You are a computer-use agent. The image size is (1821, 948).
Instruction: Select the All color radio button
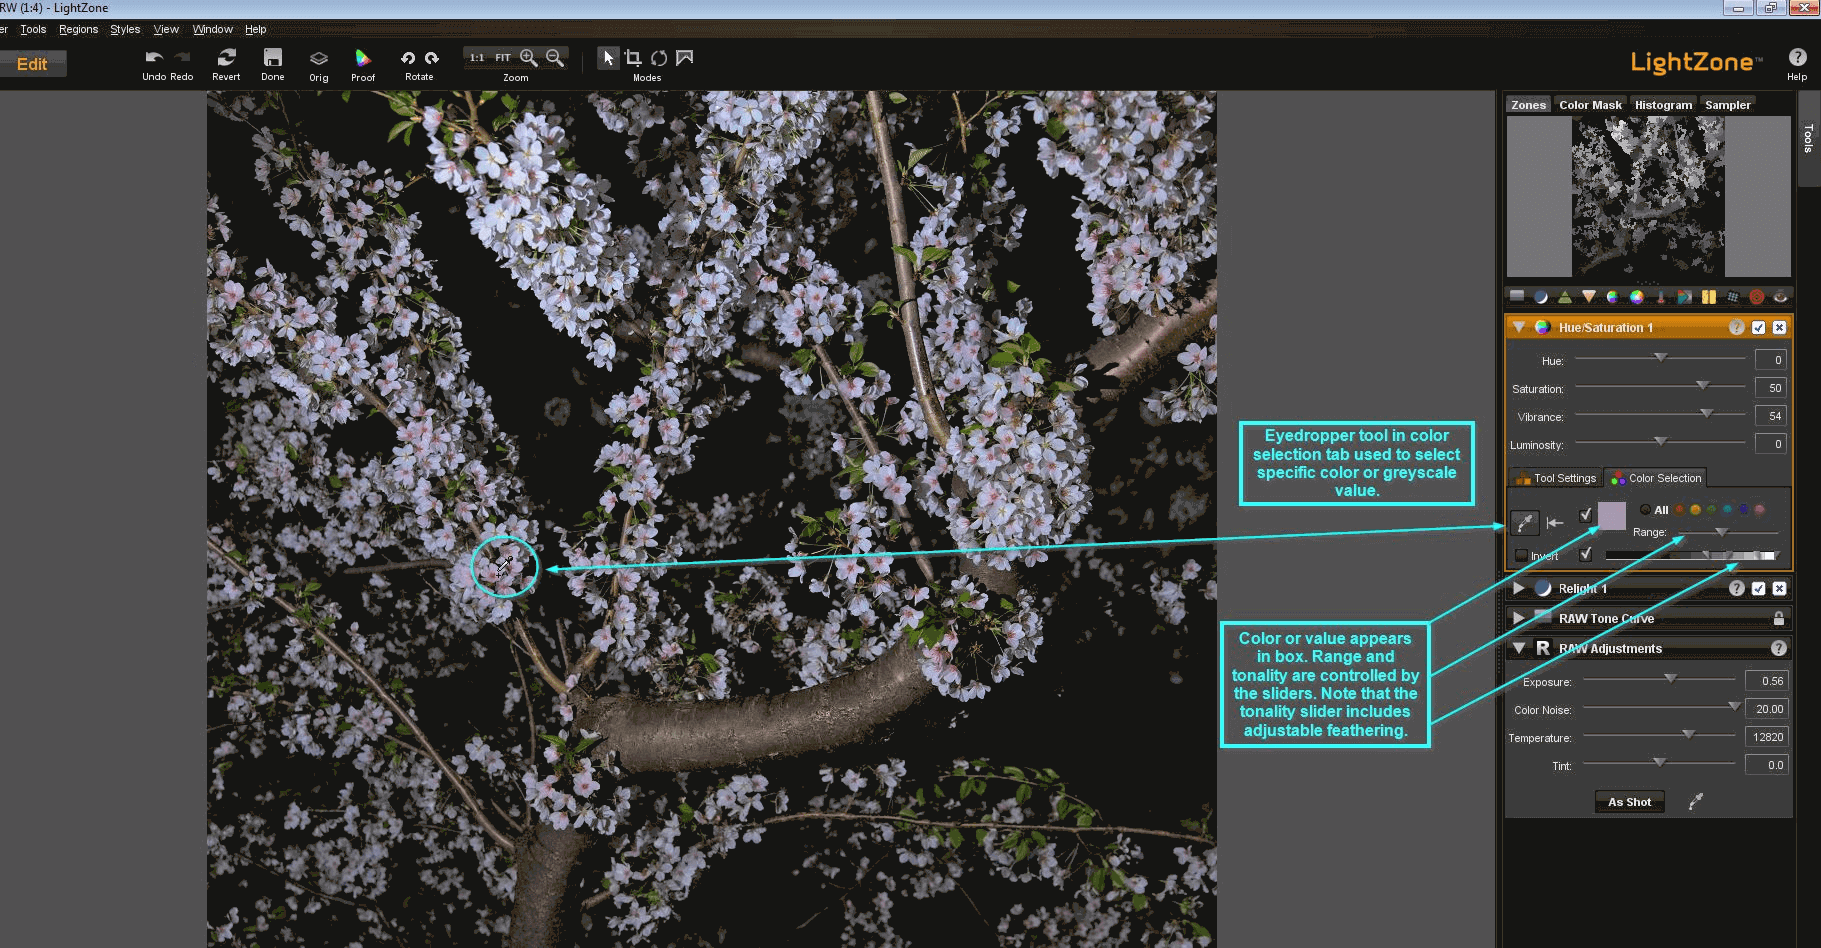click(1646, 510)
